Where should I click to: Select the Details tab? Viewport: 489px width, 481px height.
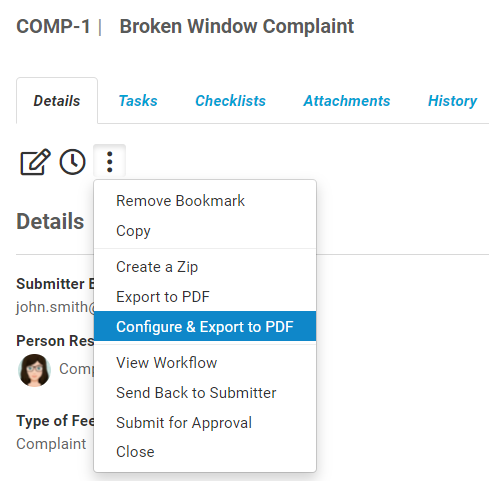pos(57,101)
